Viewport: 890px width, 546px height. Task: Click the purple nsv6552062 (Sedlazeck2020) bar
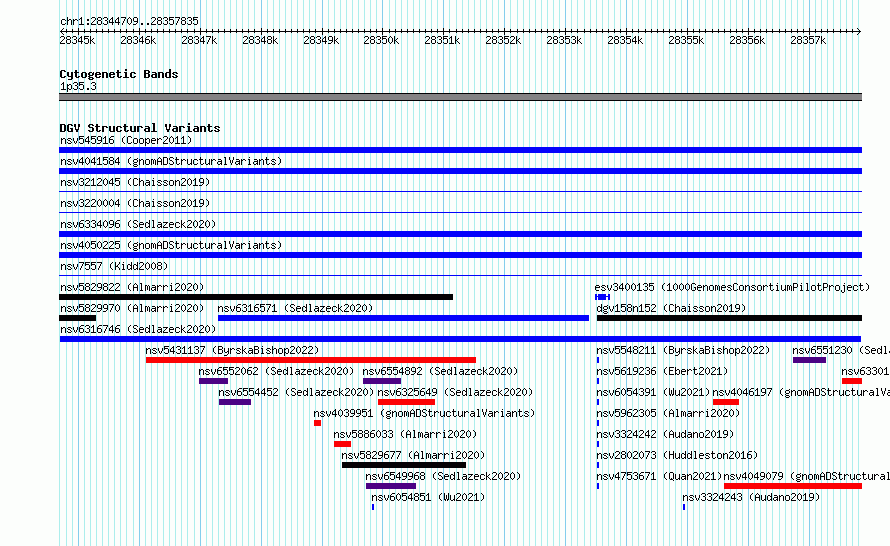pos(213,381)
